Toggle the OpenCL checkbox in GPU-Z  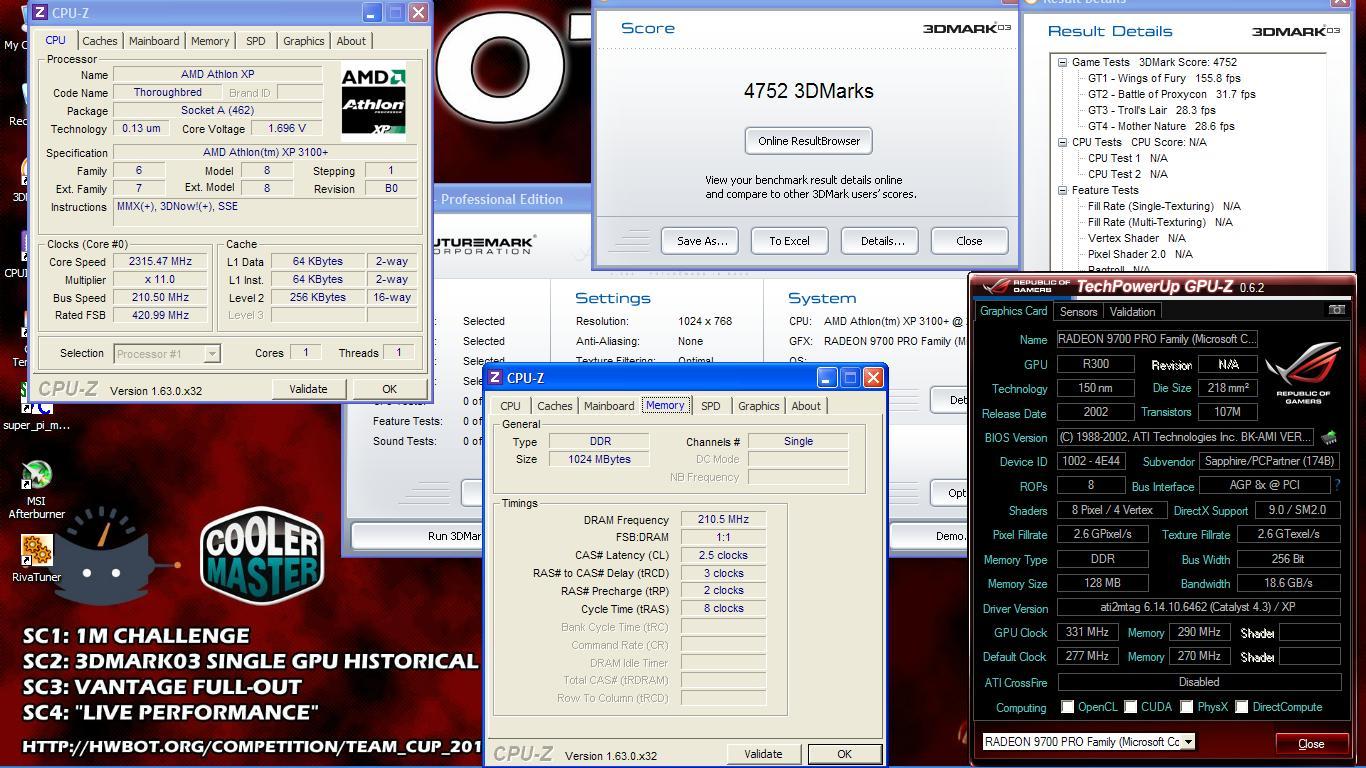point(1067,707)
